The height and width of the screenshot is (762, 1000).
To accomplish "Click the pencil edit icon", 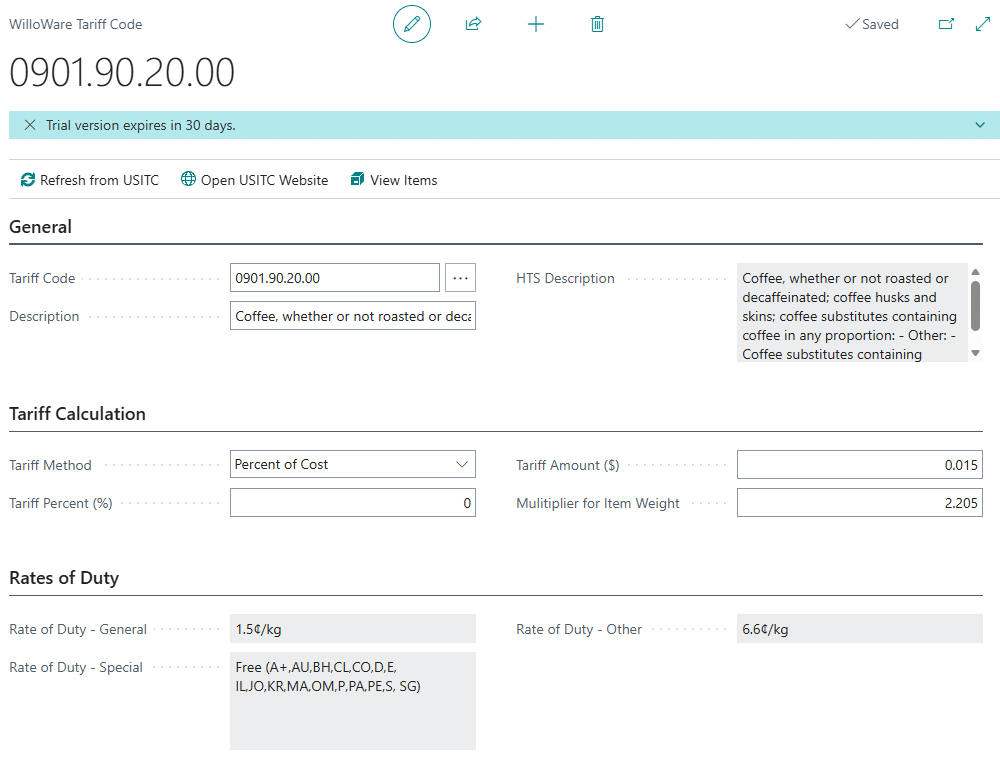I will pos(411,24).
